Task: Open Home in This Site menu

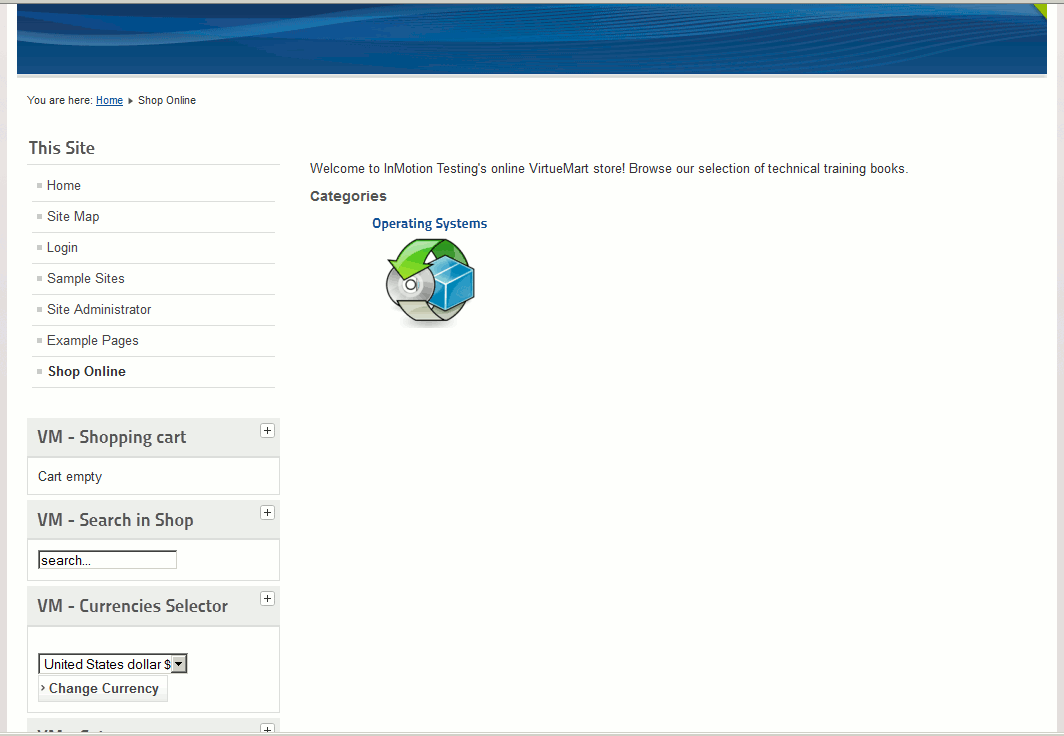Action: [x=64, y=185]
